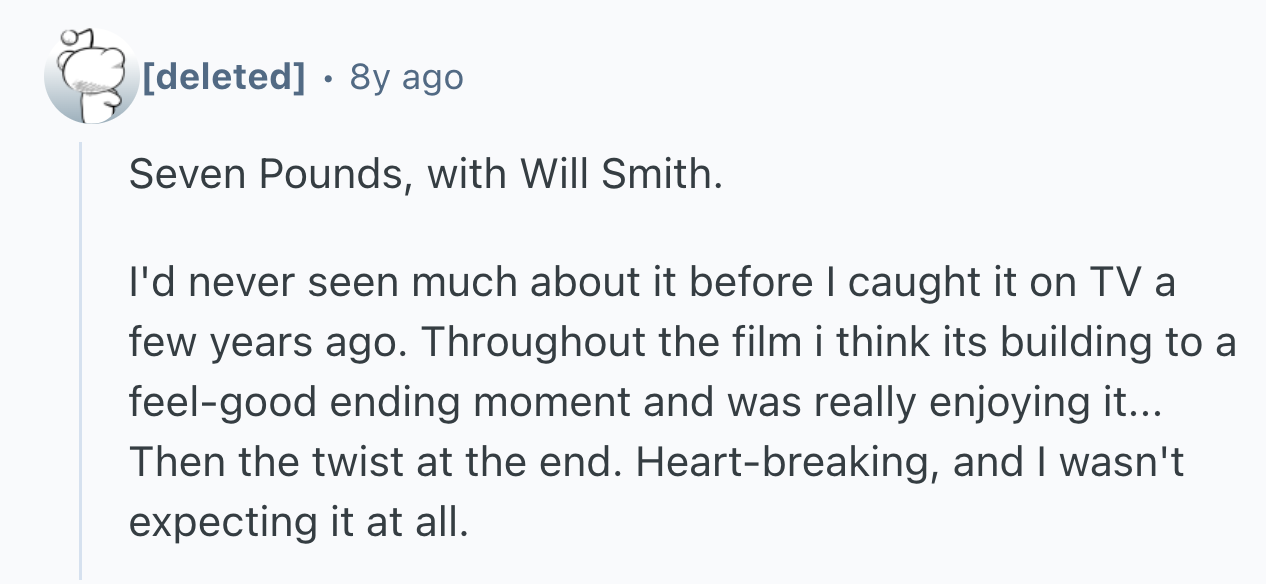Click the Reddit snoo avatar icon

click(91, 78)
